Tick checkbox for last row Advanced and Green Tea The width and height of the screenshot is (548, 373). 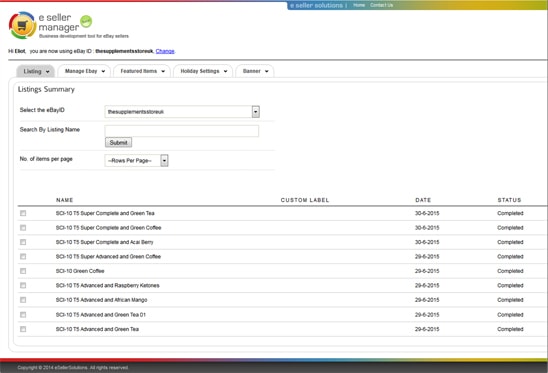point(23,329)
